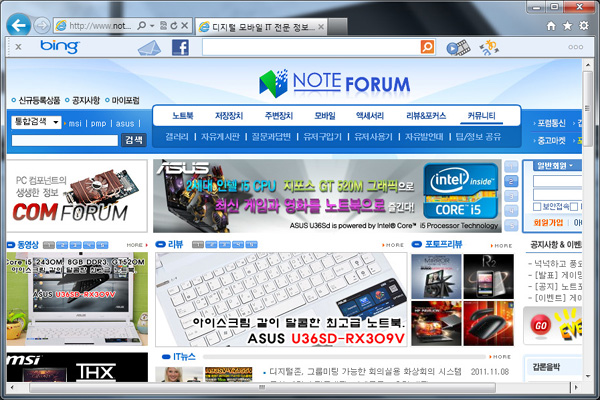600x400 pixels.
Task: Click the 회원가입 sign-up link
Action: [548, 222]
